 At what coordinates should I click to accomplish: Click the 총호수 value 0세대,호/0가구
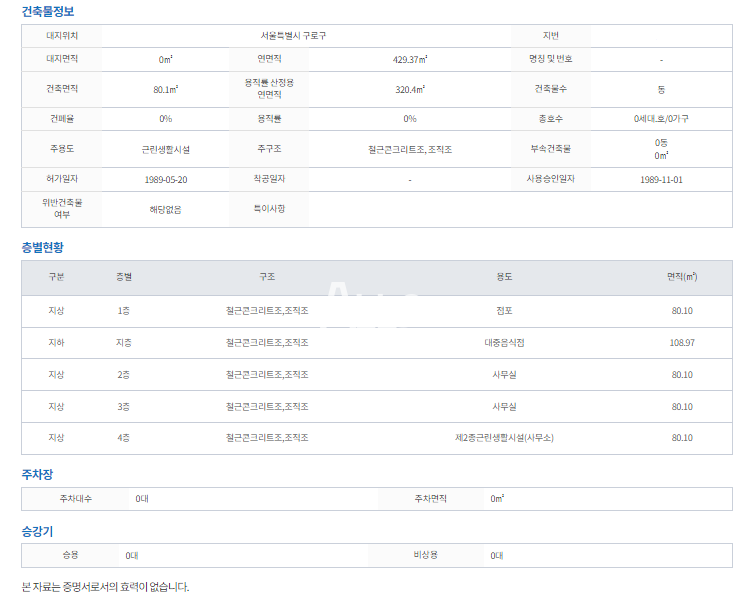(661, 119)
